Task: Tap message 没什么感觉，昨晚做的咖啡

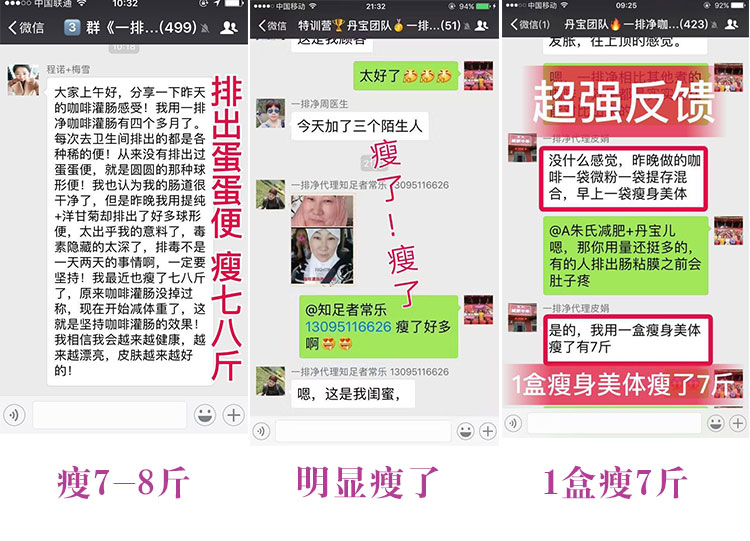Action: point(623,177)
